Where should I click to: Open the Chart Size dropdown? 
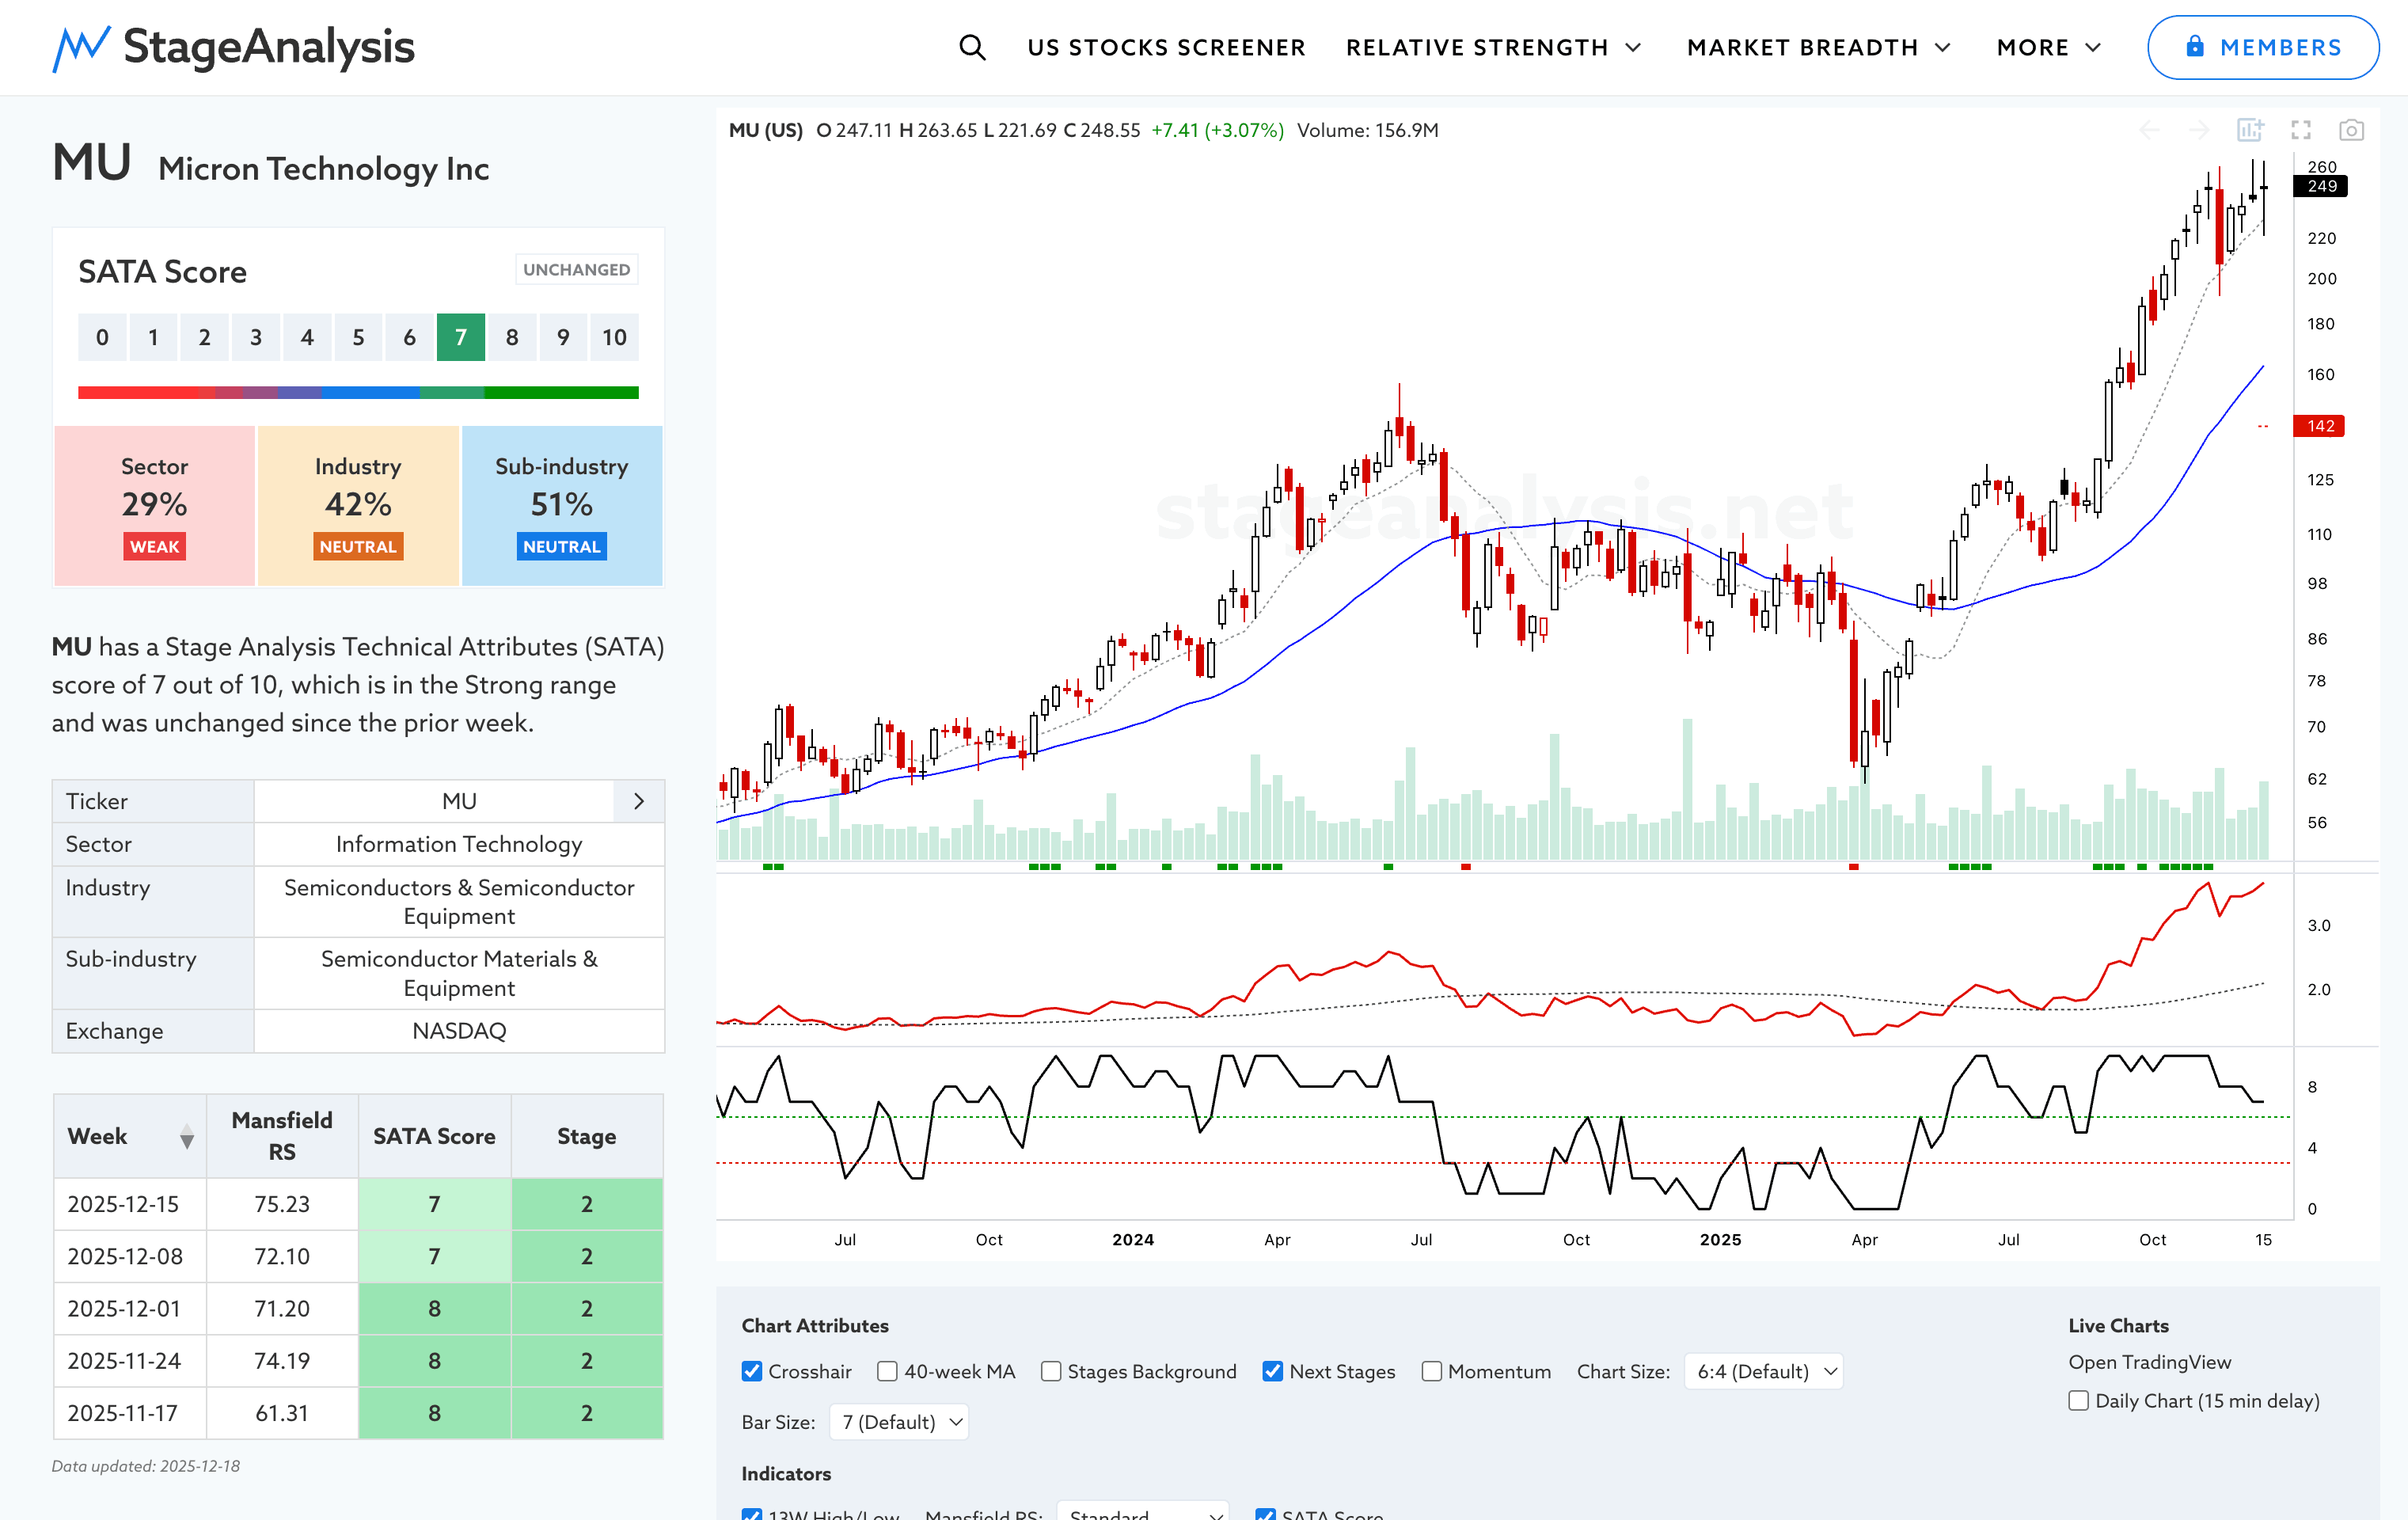1764,1371
